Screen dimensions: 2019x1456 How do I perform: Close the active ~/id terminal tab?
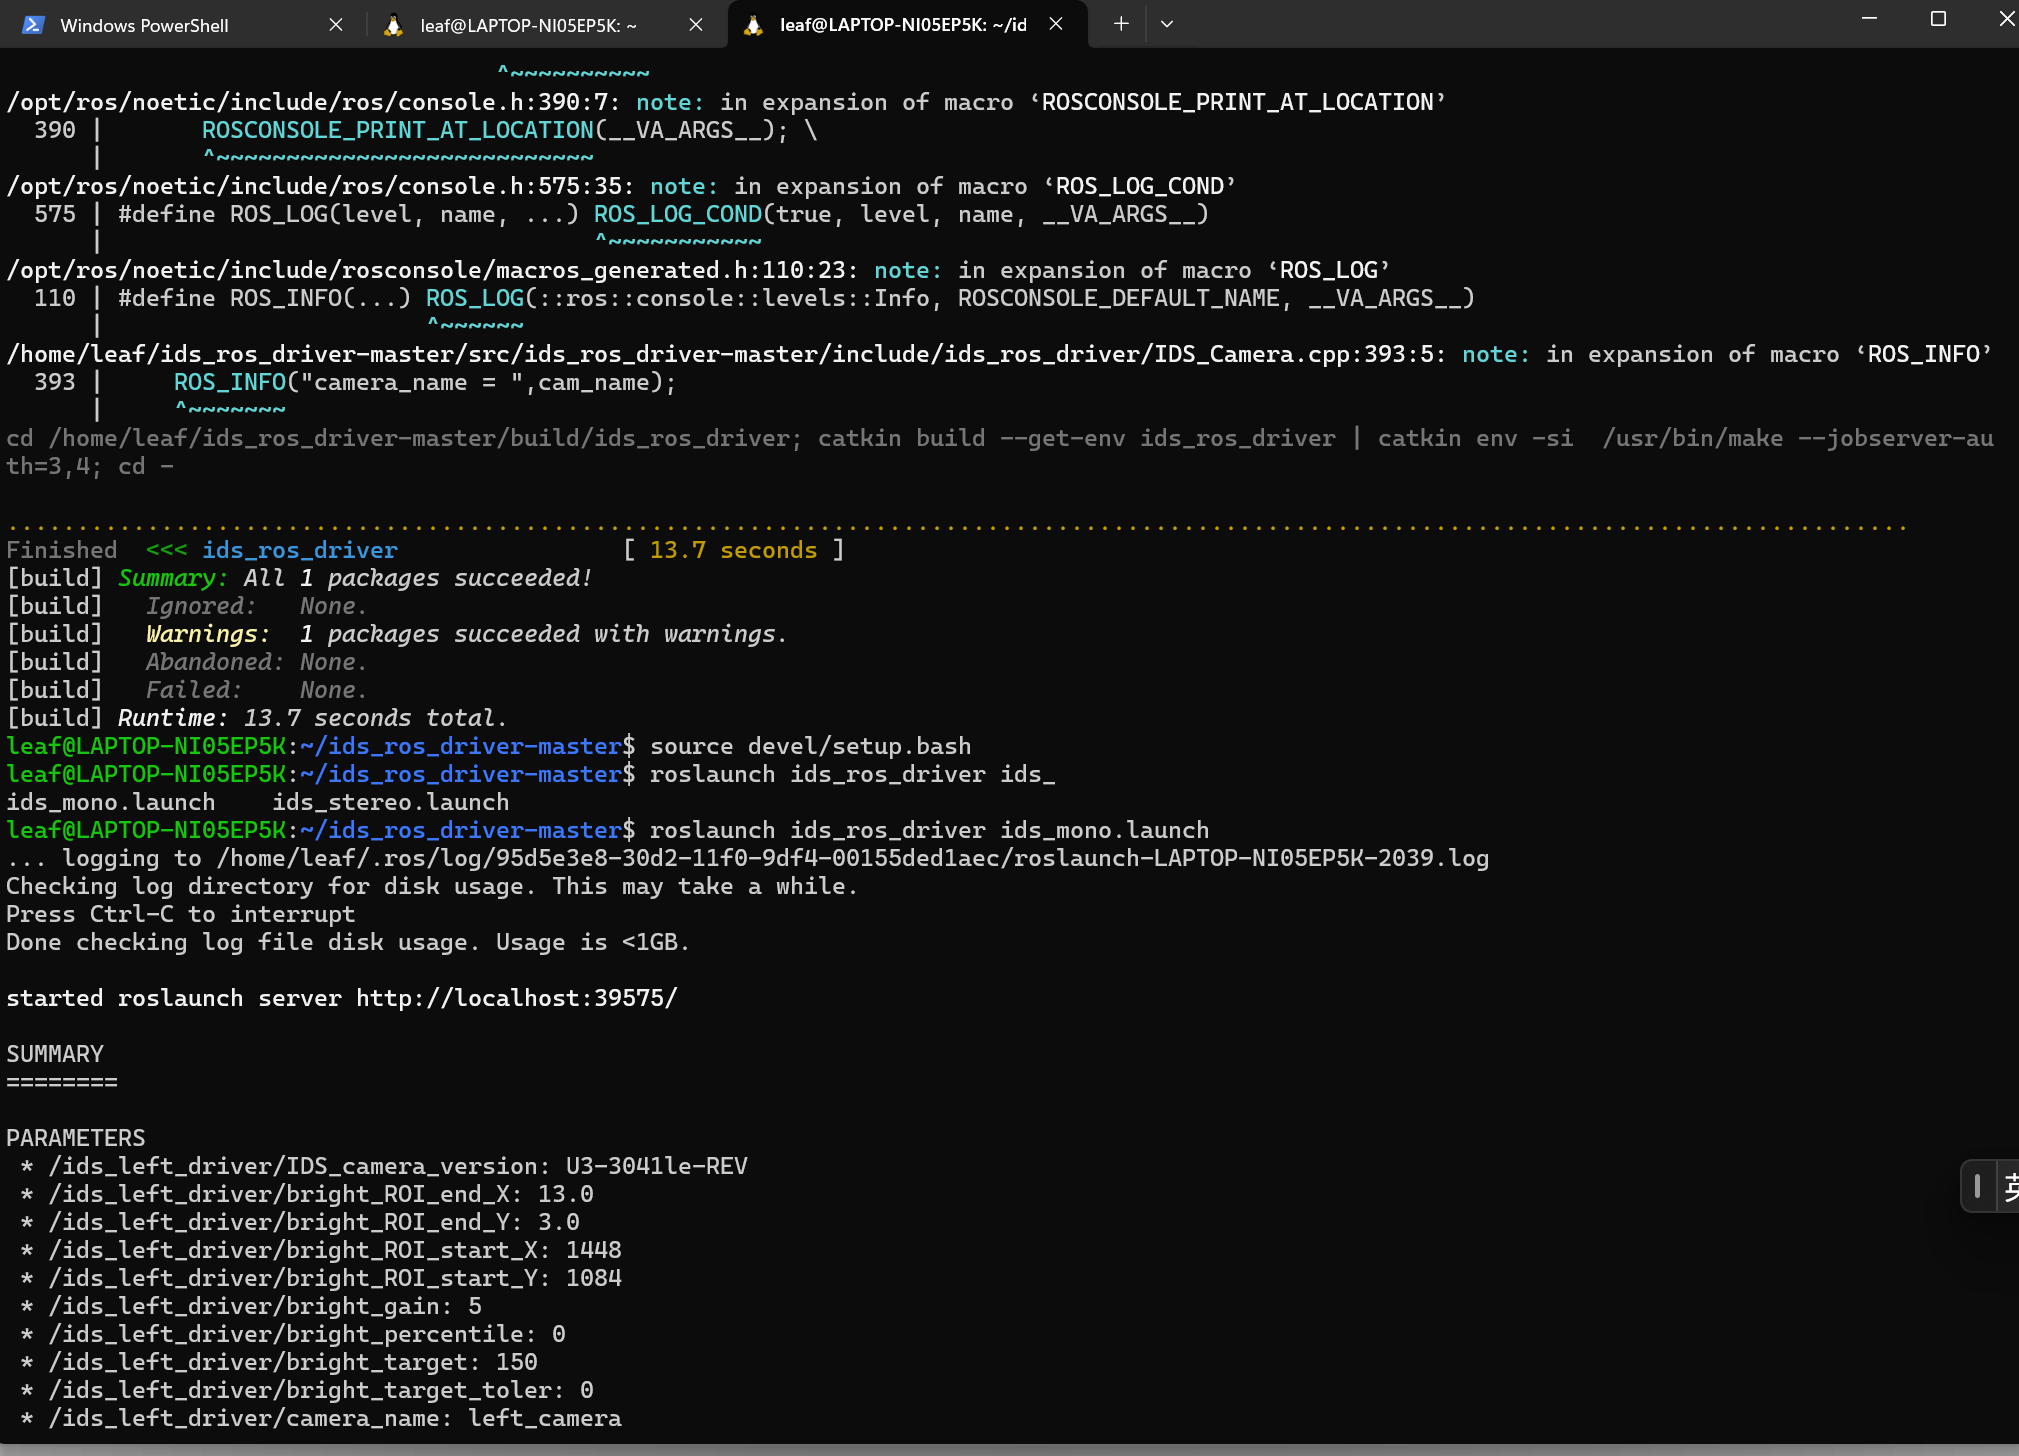1056,24
